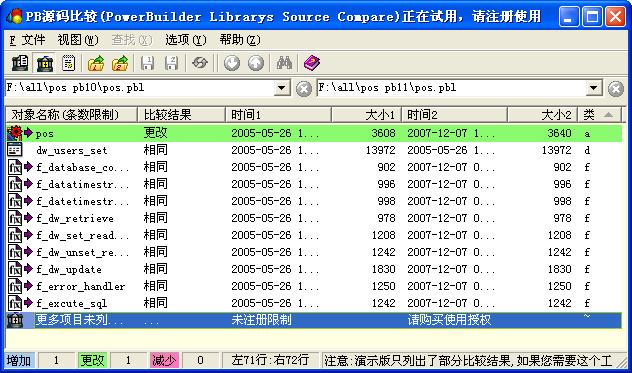Clear the right path with round X button

[616, 89]
